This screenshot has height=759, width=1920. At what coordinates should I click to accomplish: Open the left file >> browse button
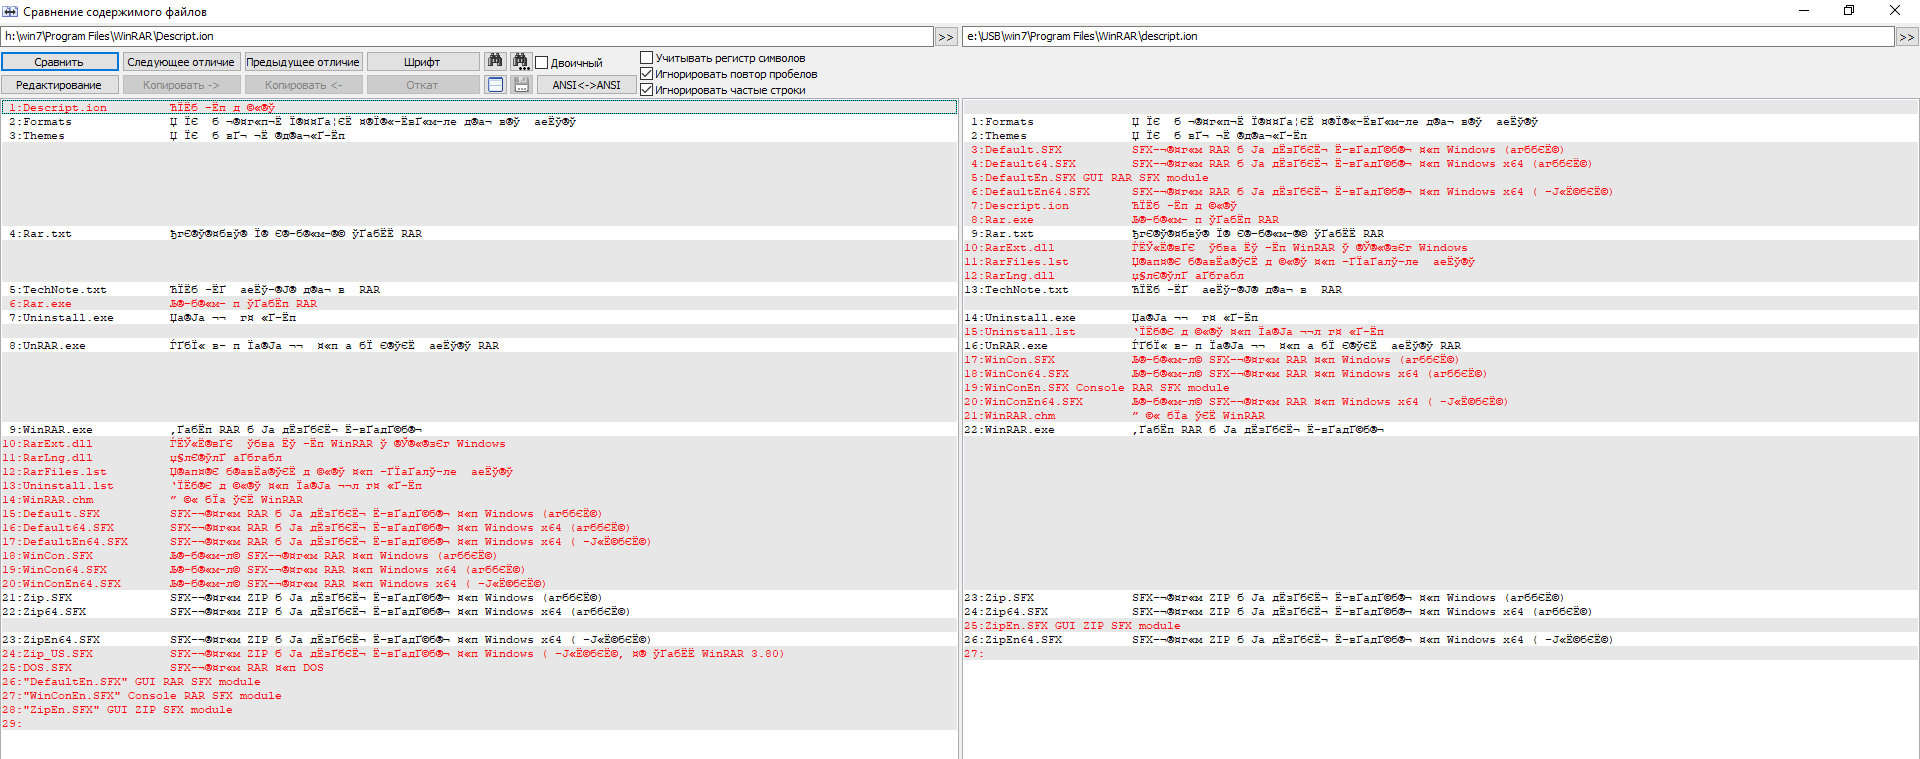[x=946, y=37]
